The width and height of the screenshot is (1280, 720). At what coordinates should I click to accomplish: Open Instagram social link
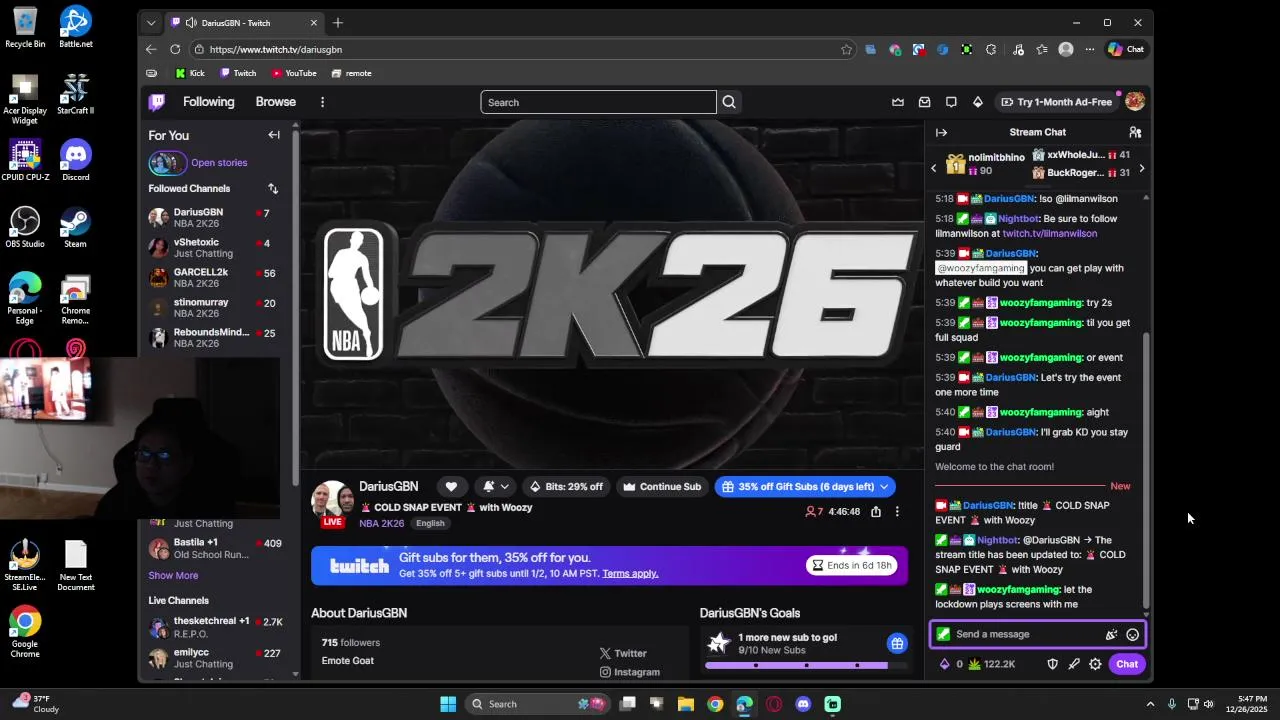629,673
